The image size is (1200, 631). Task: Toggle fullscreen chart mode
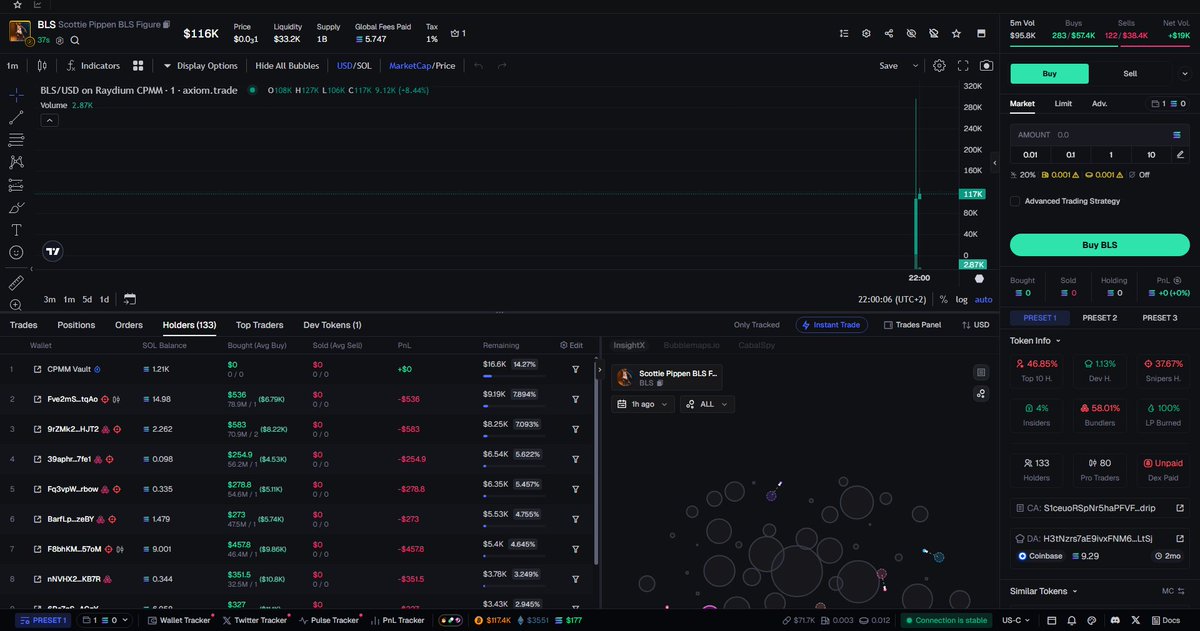[963, 65]
